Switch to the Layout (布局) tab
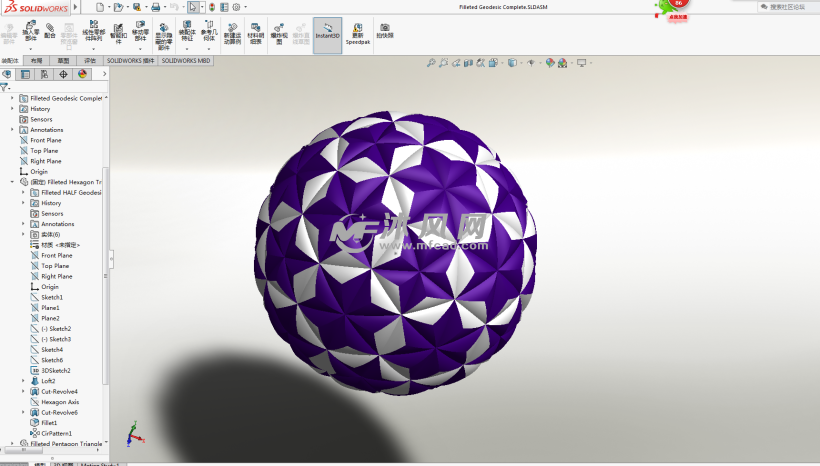820x466 pixels. coord(37,61)
